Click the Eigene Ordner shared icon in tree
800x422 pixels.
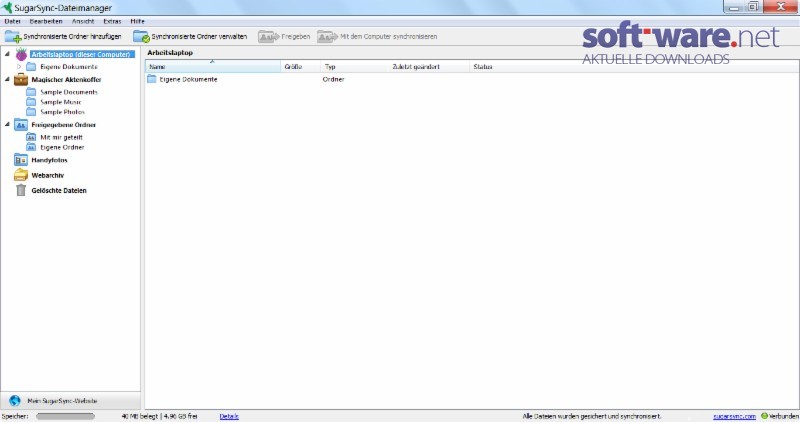pyautogui.click(x=31, y=147)
